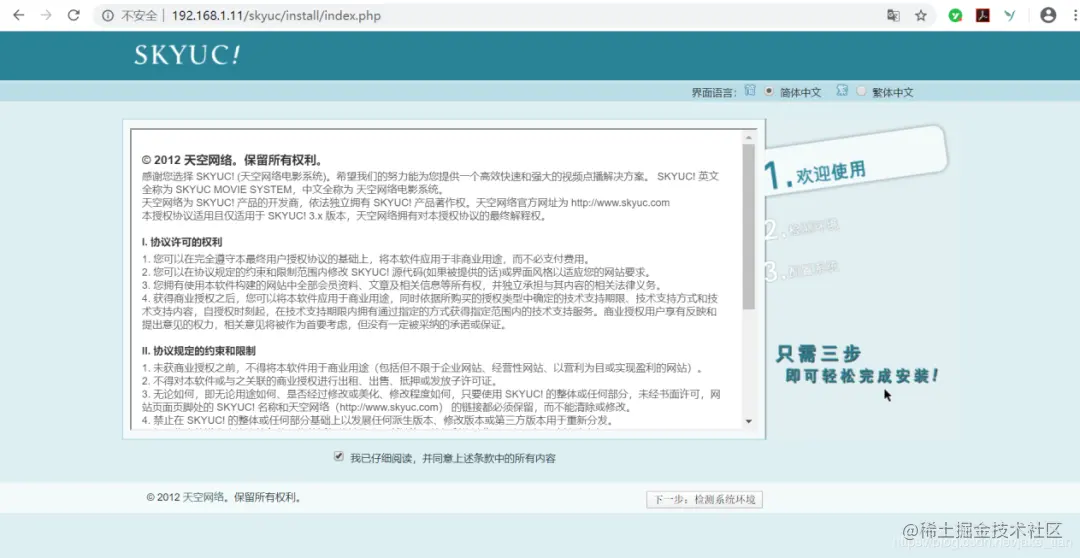Go back with the browser back arrow
The image size is (1080, 558).
click(19, 15)
